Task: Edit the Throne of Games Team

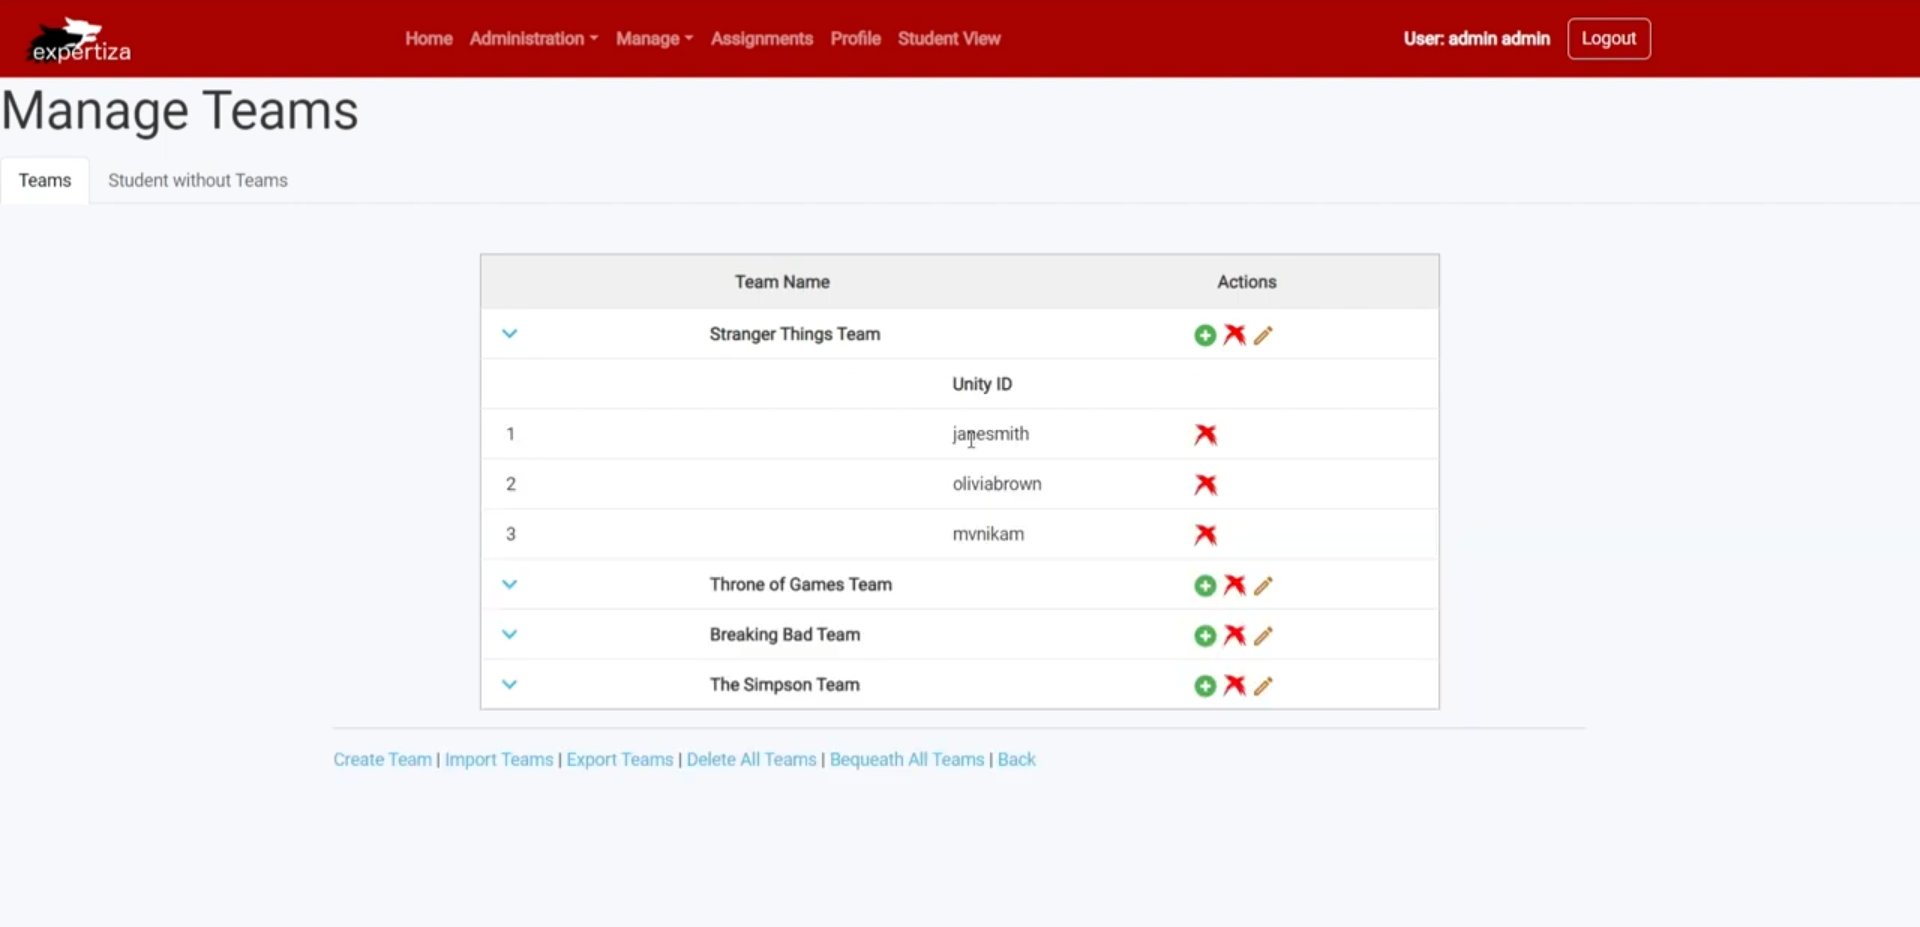Action: point(1263,585)
